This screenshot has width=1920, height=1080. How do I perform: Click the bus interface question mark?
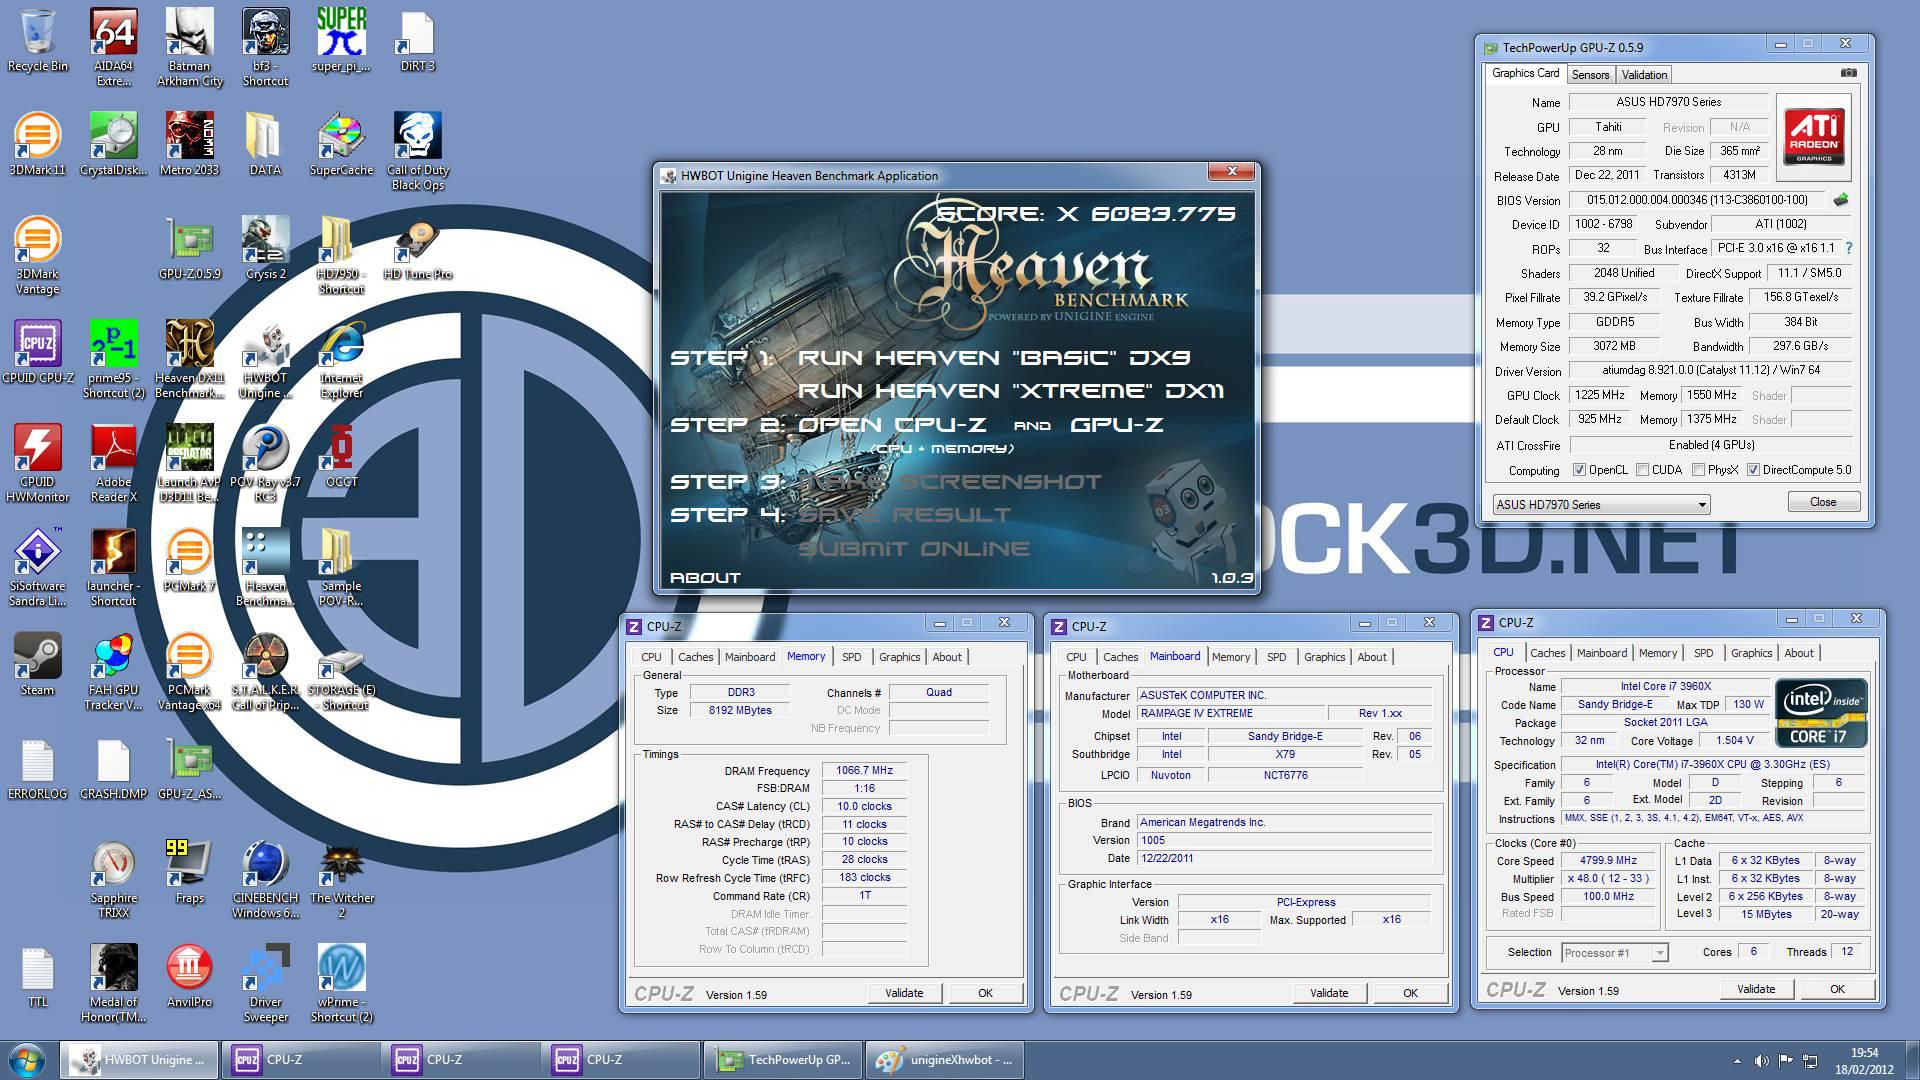click(x=1849, y=248)
